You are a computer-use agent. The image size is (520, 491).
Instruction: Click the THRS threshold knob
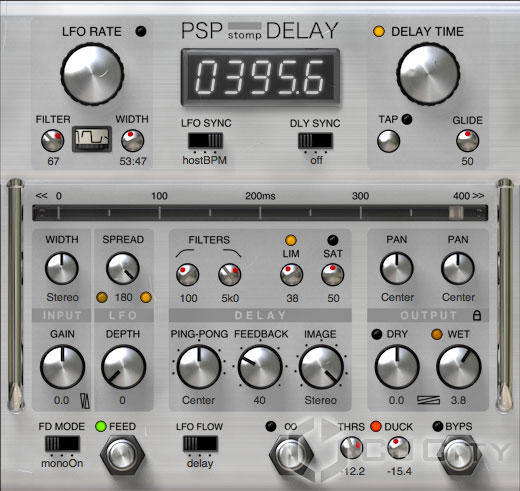[351, 448]
